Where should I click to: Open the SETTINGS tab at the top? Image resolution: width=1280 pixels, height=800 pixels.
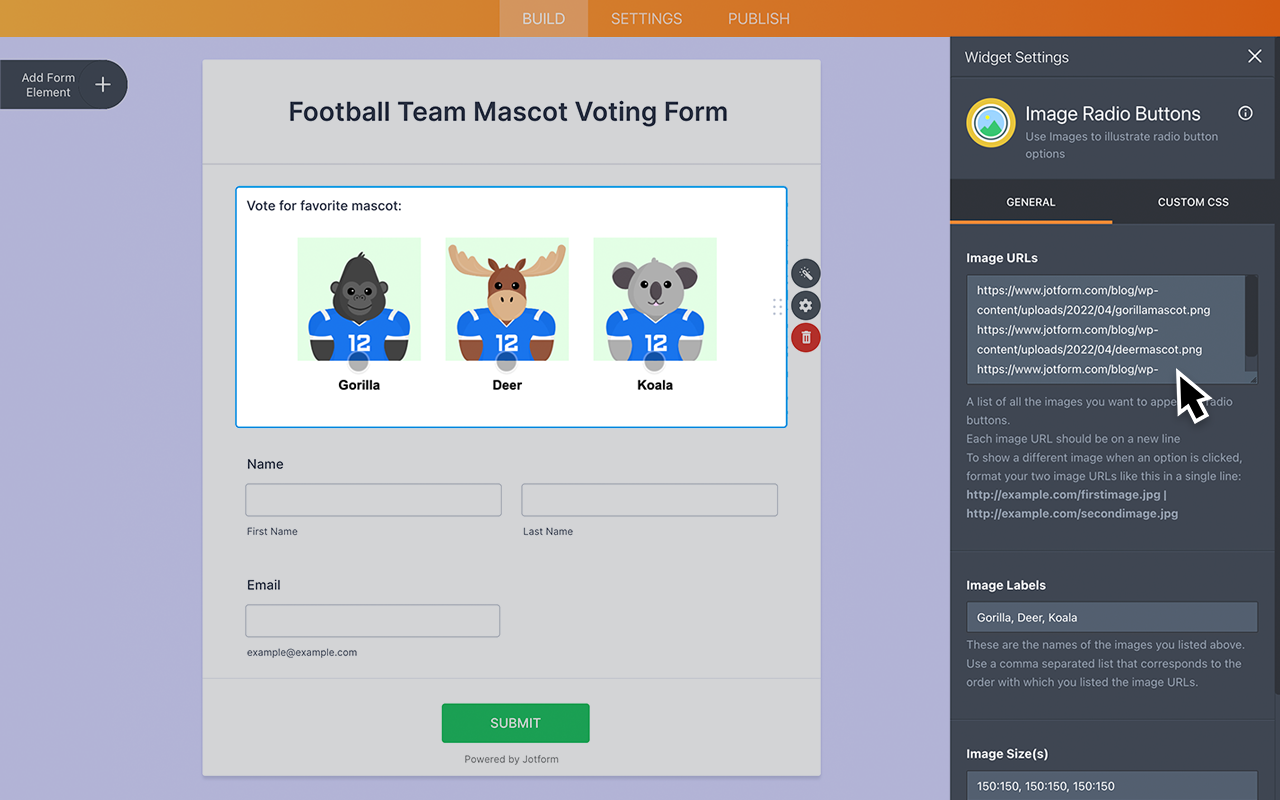pos(645,18)
